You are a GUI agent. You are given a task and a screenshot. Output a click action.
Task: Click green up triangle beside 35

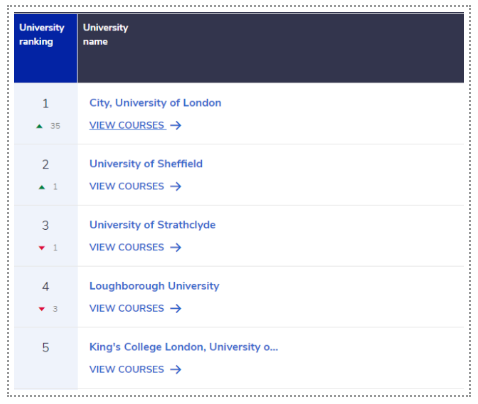(x=39, y=126)
